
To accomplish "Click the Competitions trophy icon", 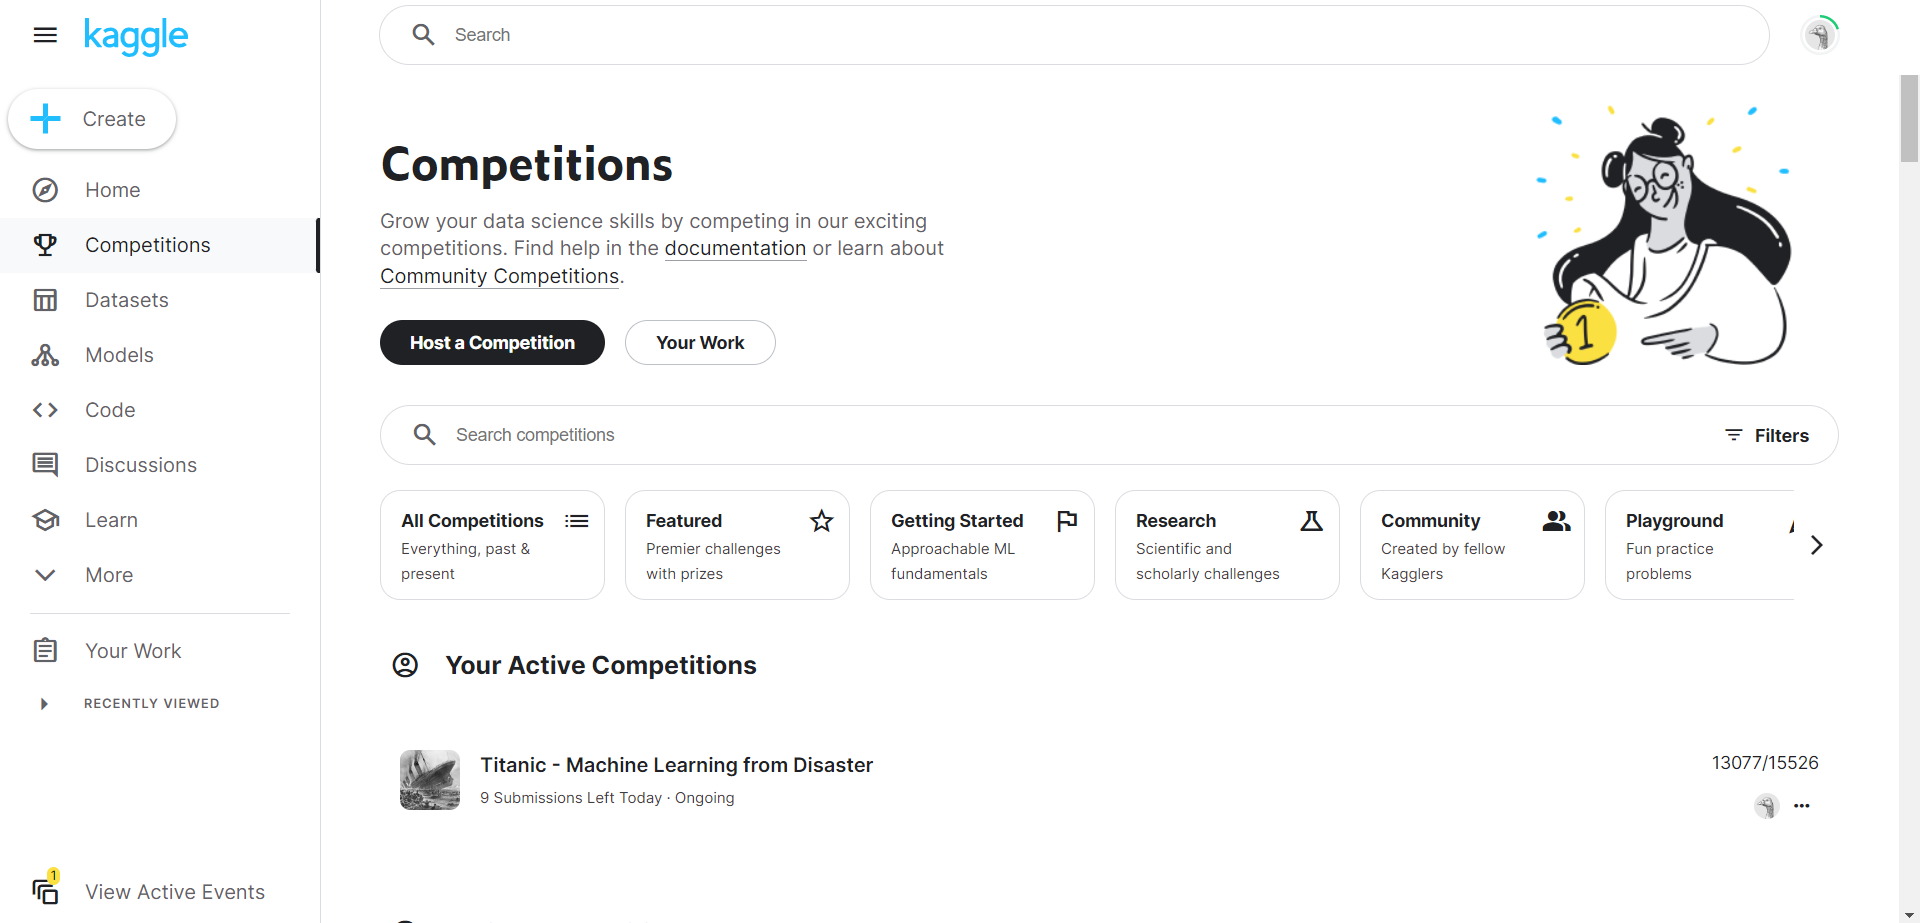I will (x=45, y=245).
